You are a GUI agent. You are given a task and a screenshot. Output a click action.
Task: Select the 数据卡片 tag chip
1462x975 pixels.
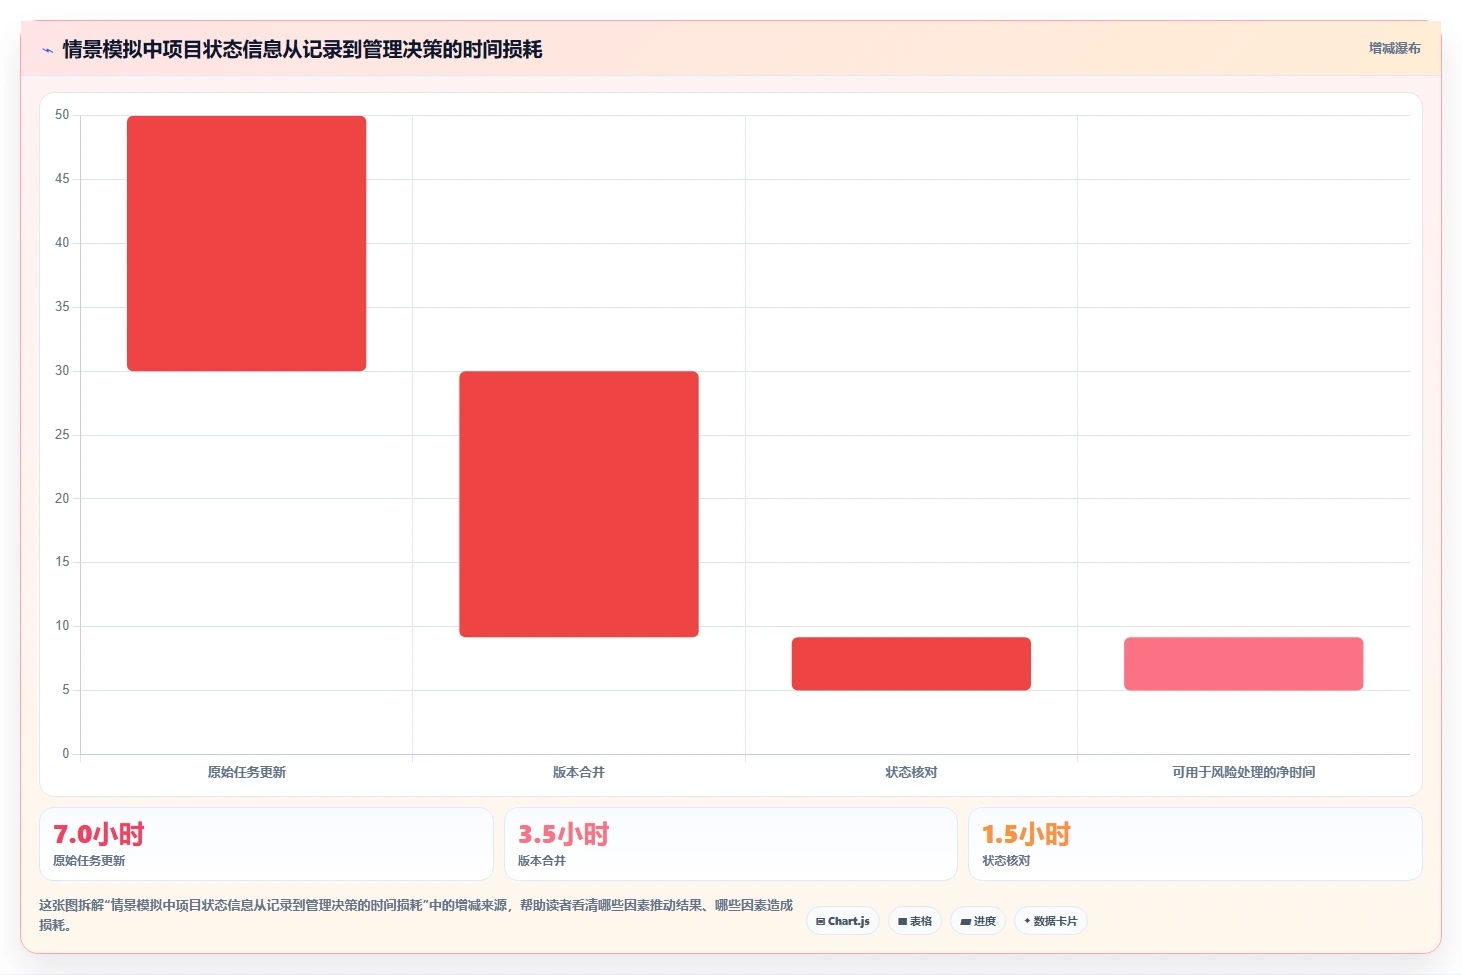pos(1051,921)
